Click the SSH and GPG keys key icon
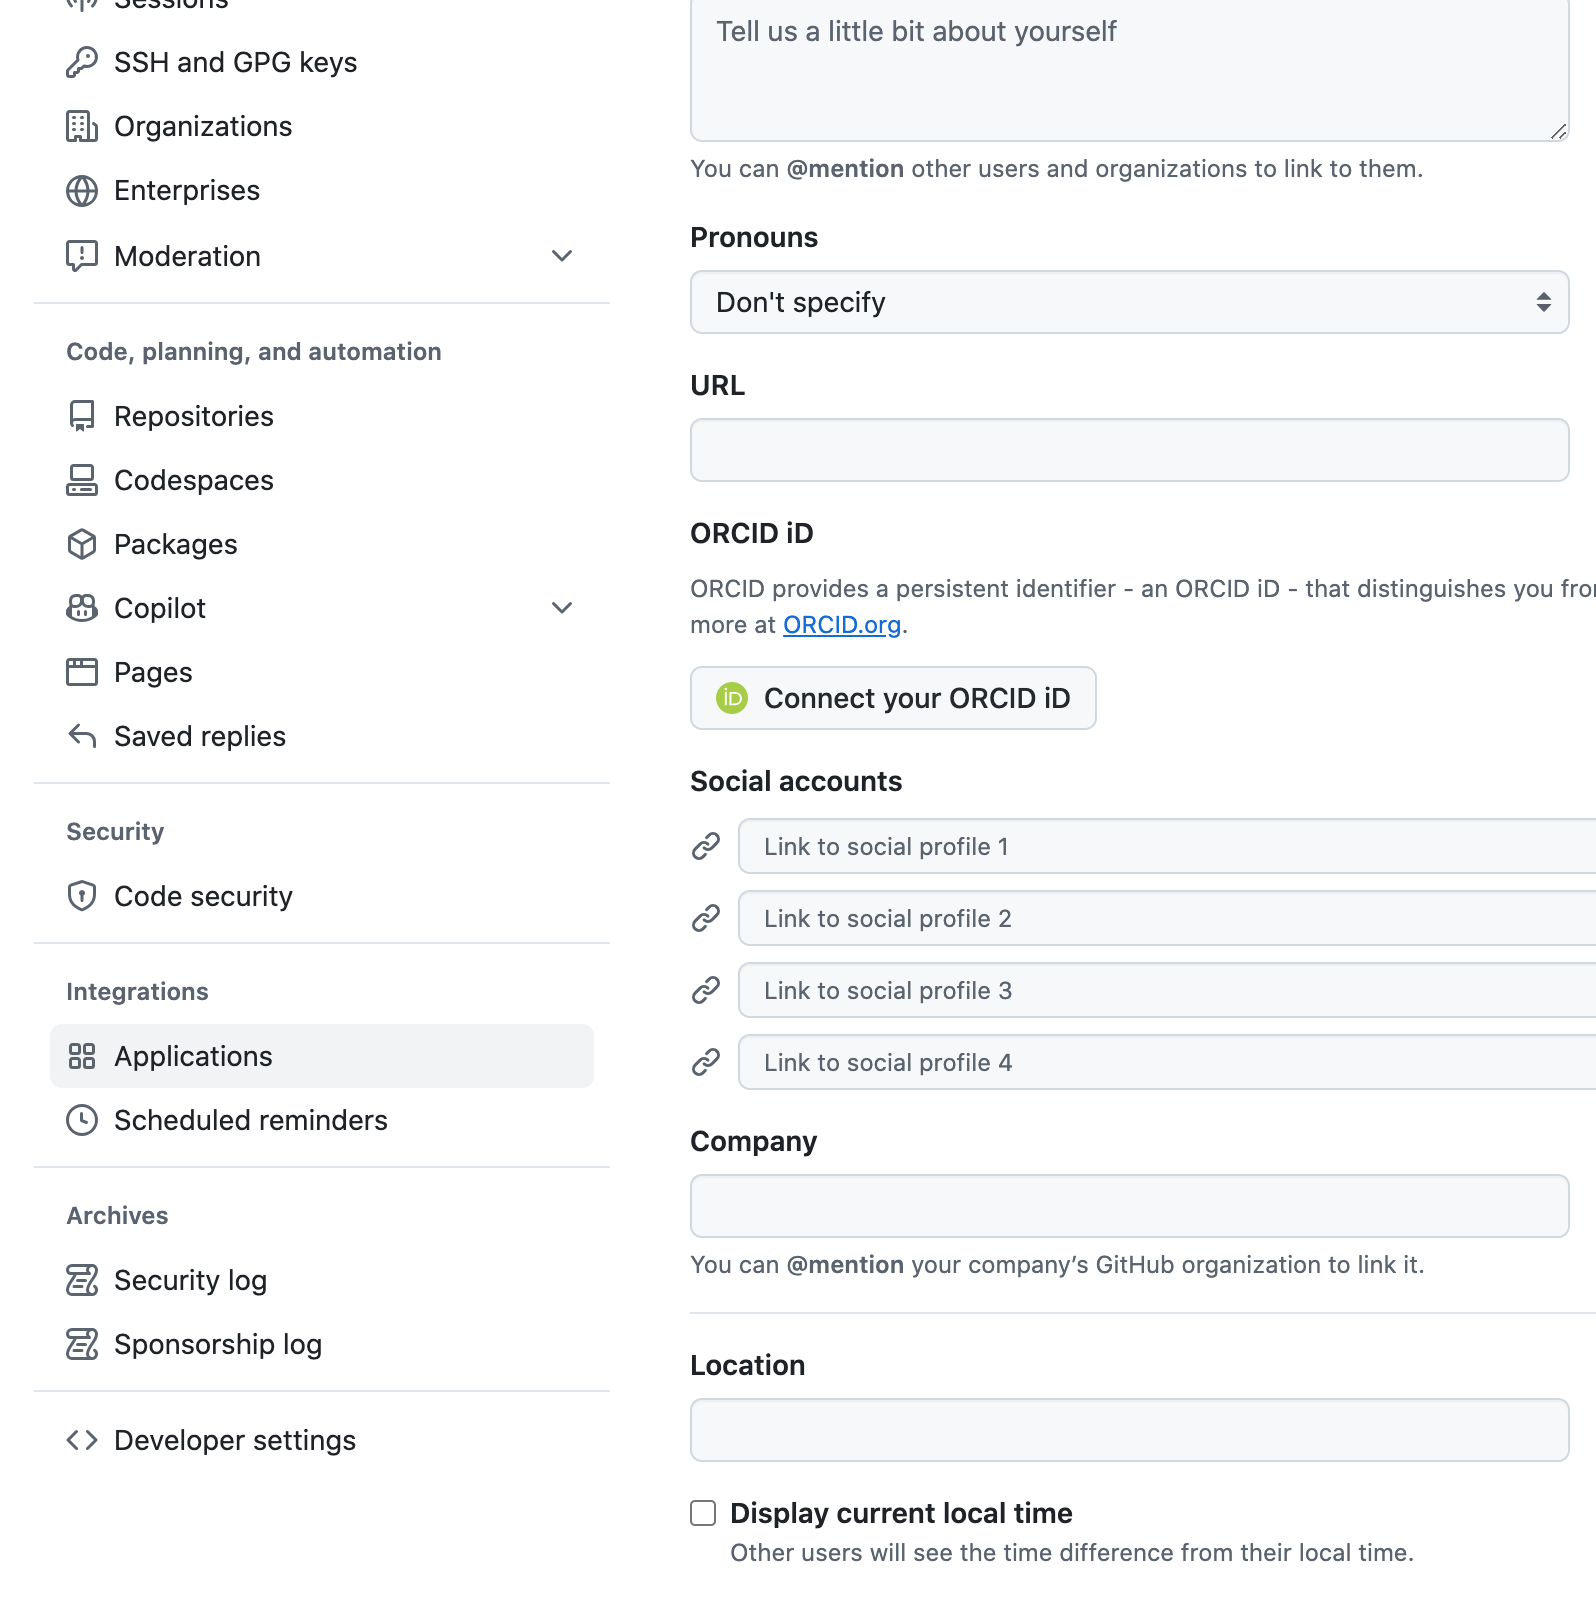Image resolution: width=1596 pixels, height=1604 pixels. [82, 62]
